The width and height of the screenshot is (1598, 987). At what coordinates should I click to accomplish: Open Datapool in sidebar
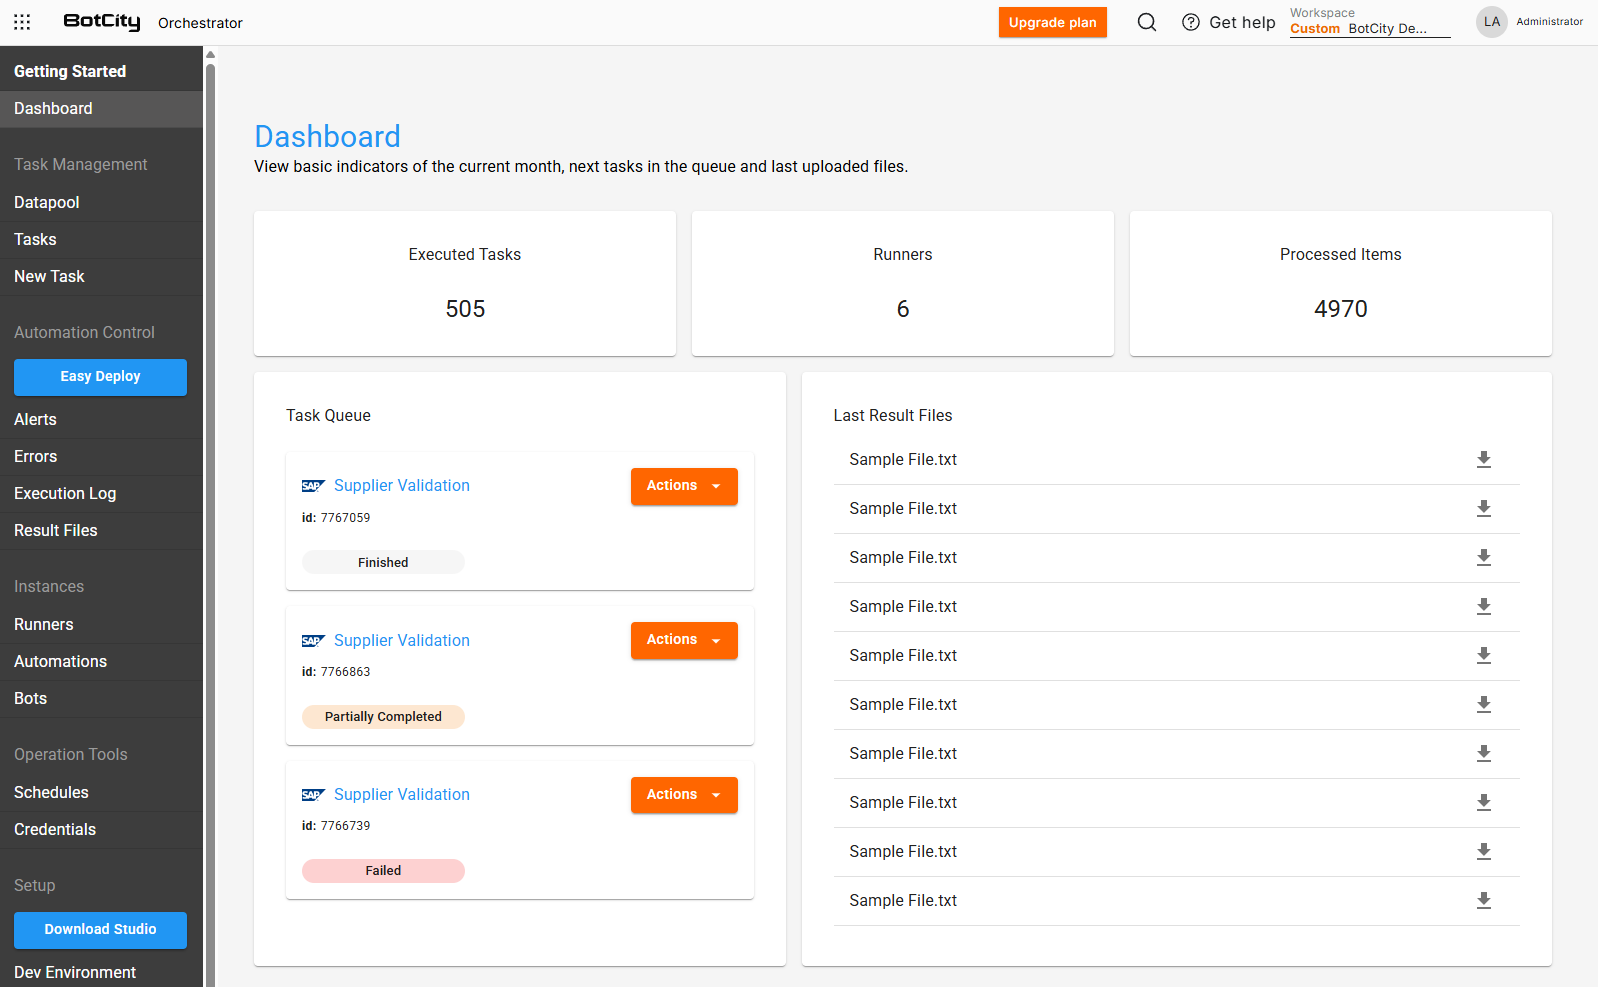[101, 202]
